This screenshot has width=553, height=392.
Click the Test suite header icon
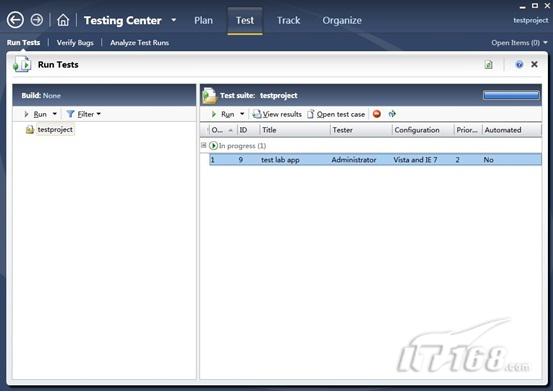click(x=209, y=96)
